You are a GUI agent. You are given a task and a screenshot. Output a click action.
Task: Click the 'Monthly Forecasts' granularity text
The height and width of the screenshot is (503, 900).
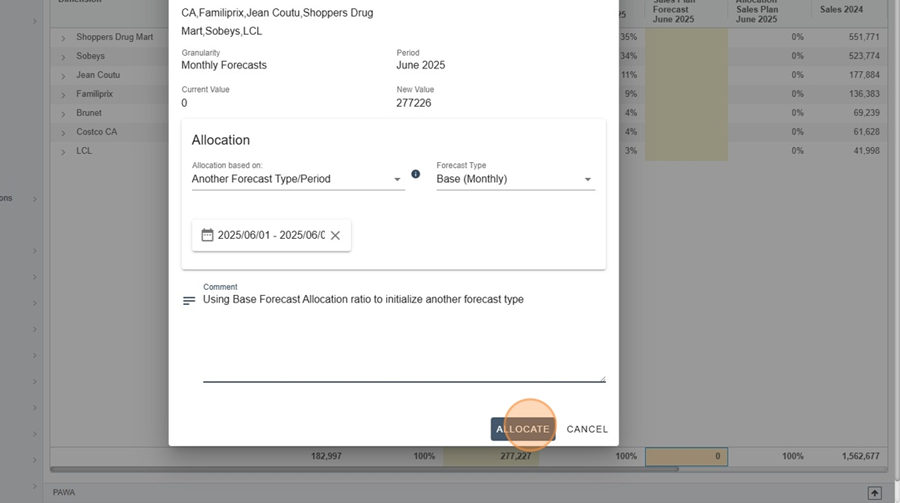tap(224, 65)
